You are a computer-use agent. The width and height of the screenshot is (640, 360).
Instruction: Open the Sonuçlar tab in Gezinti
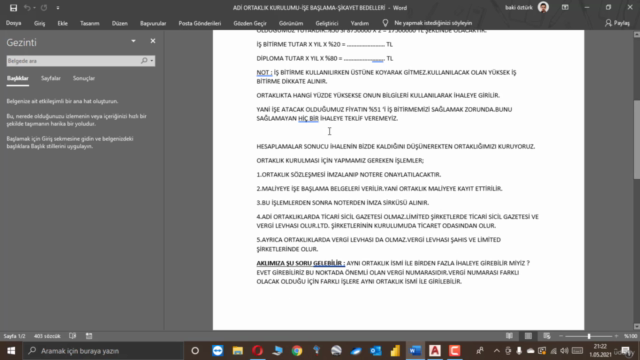click(84, 78)
